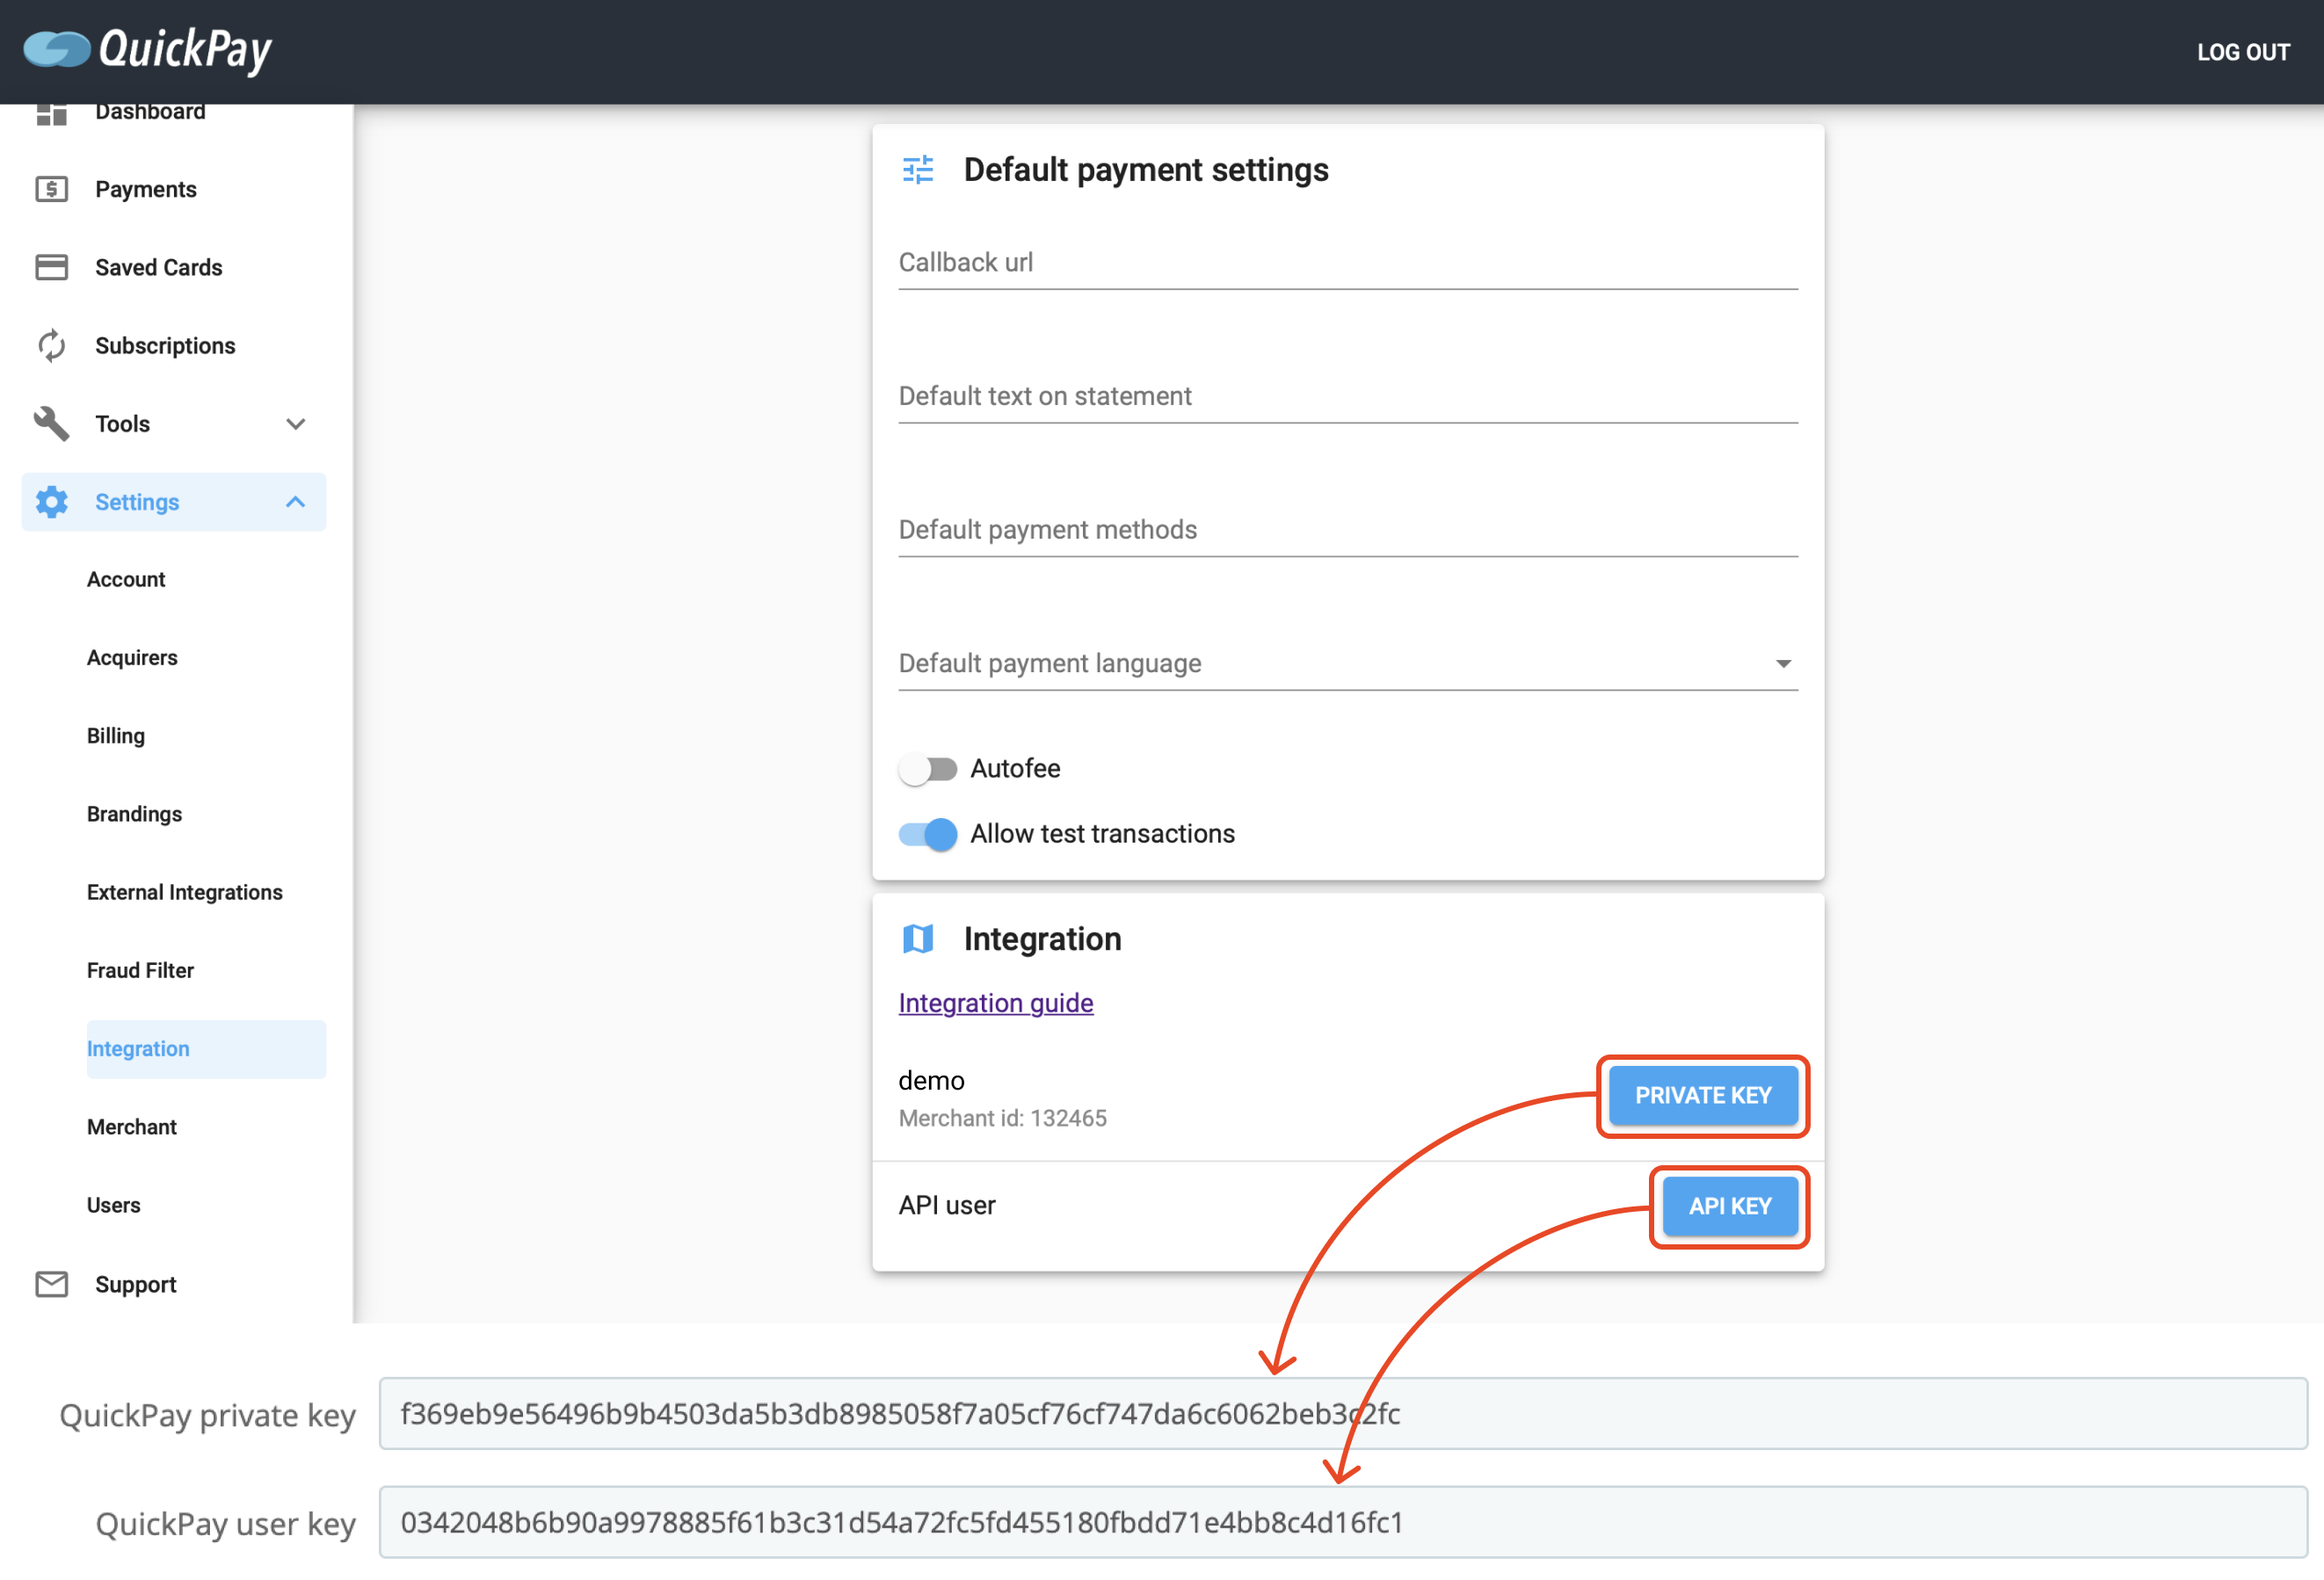Click the Saved Cards card icon
The height and width of the screenshot is (1580, 2324).
(51, 267)
